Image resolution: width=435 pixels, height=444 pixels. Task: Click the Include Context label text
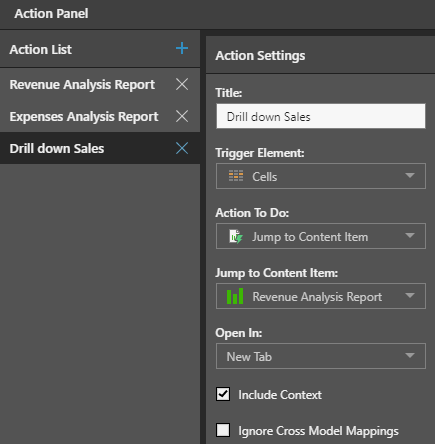click(280, 395)
